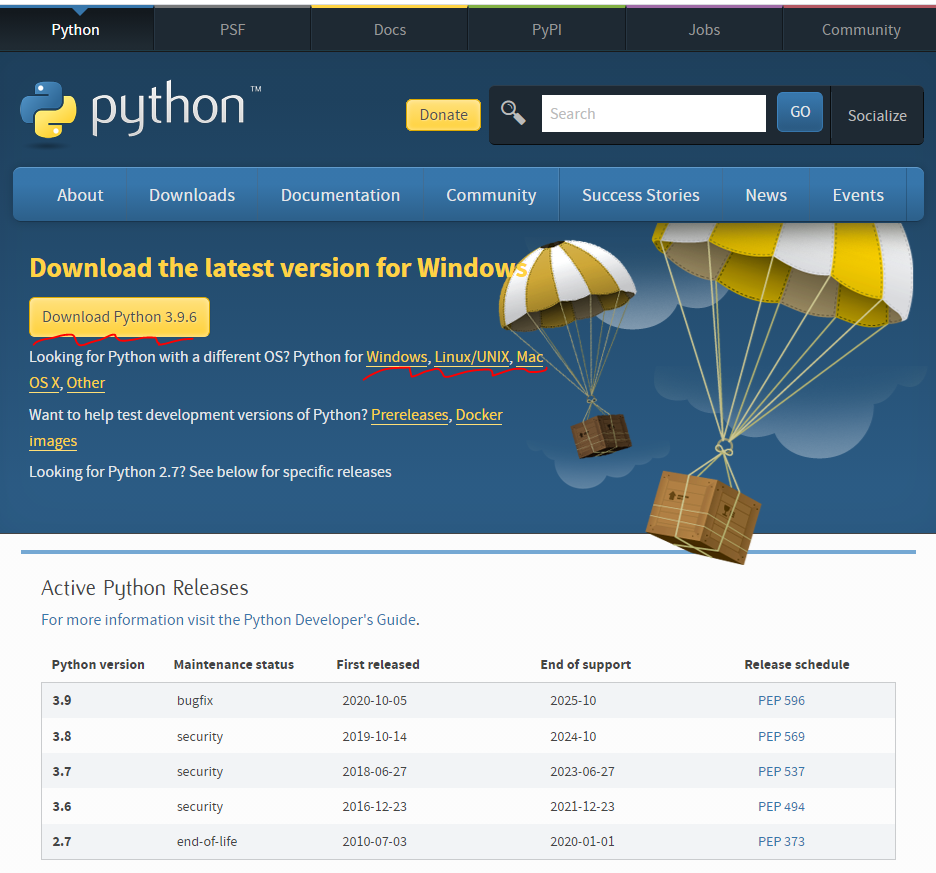Follow the Linux/UNIX download link
Image resolution: width=936 pixels, height=873 pixels.
pos(472,357)
